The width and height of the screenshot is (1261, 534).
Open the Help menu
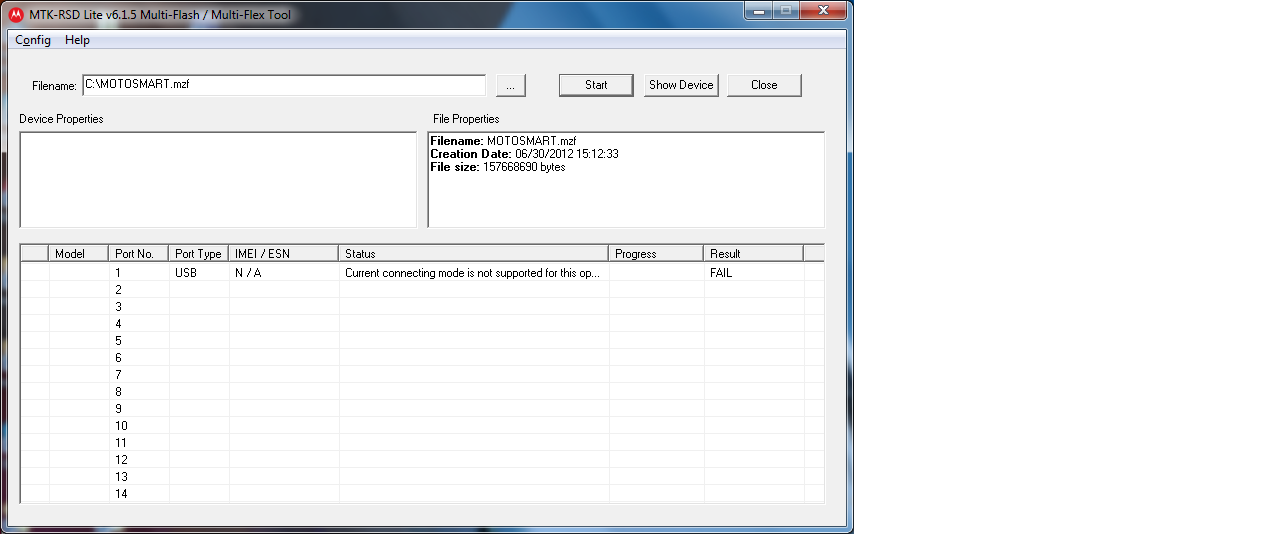pos(77,40)
